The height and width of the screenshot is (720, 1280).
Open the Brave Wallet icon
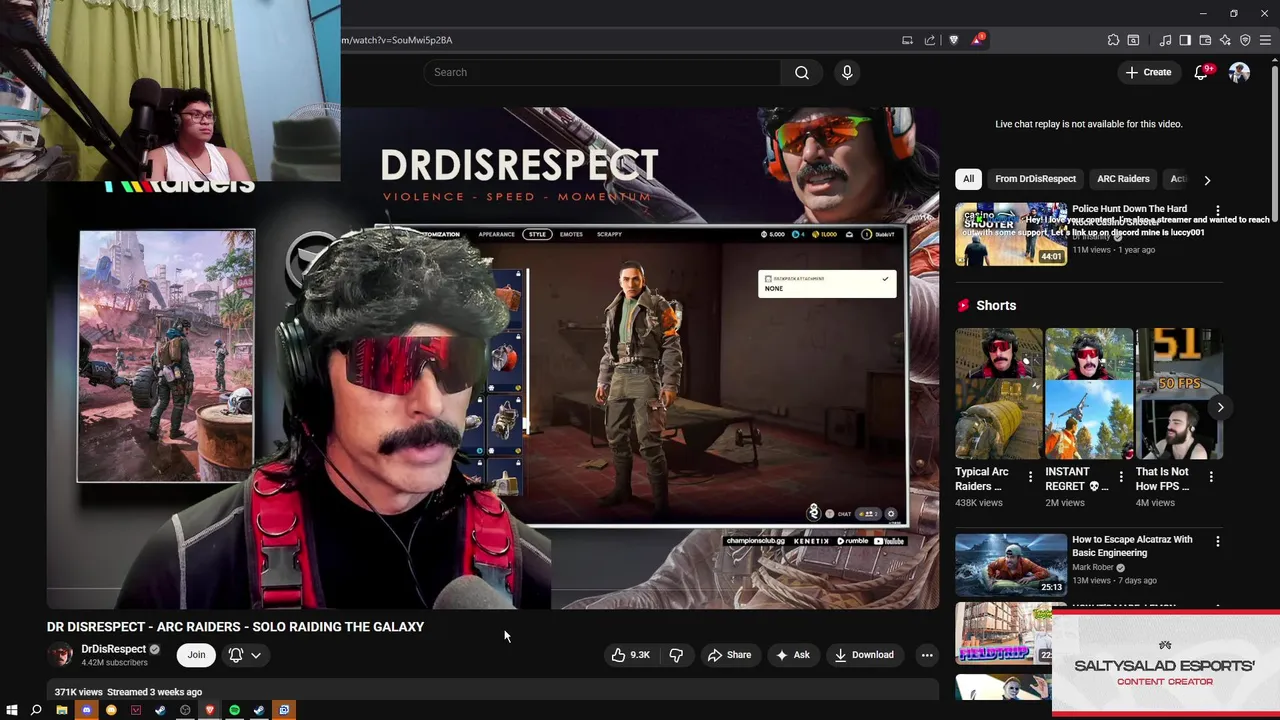pyautogui.click(x=1205, y=40)
